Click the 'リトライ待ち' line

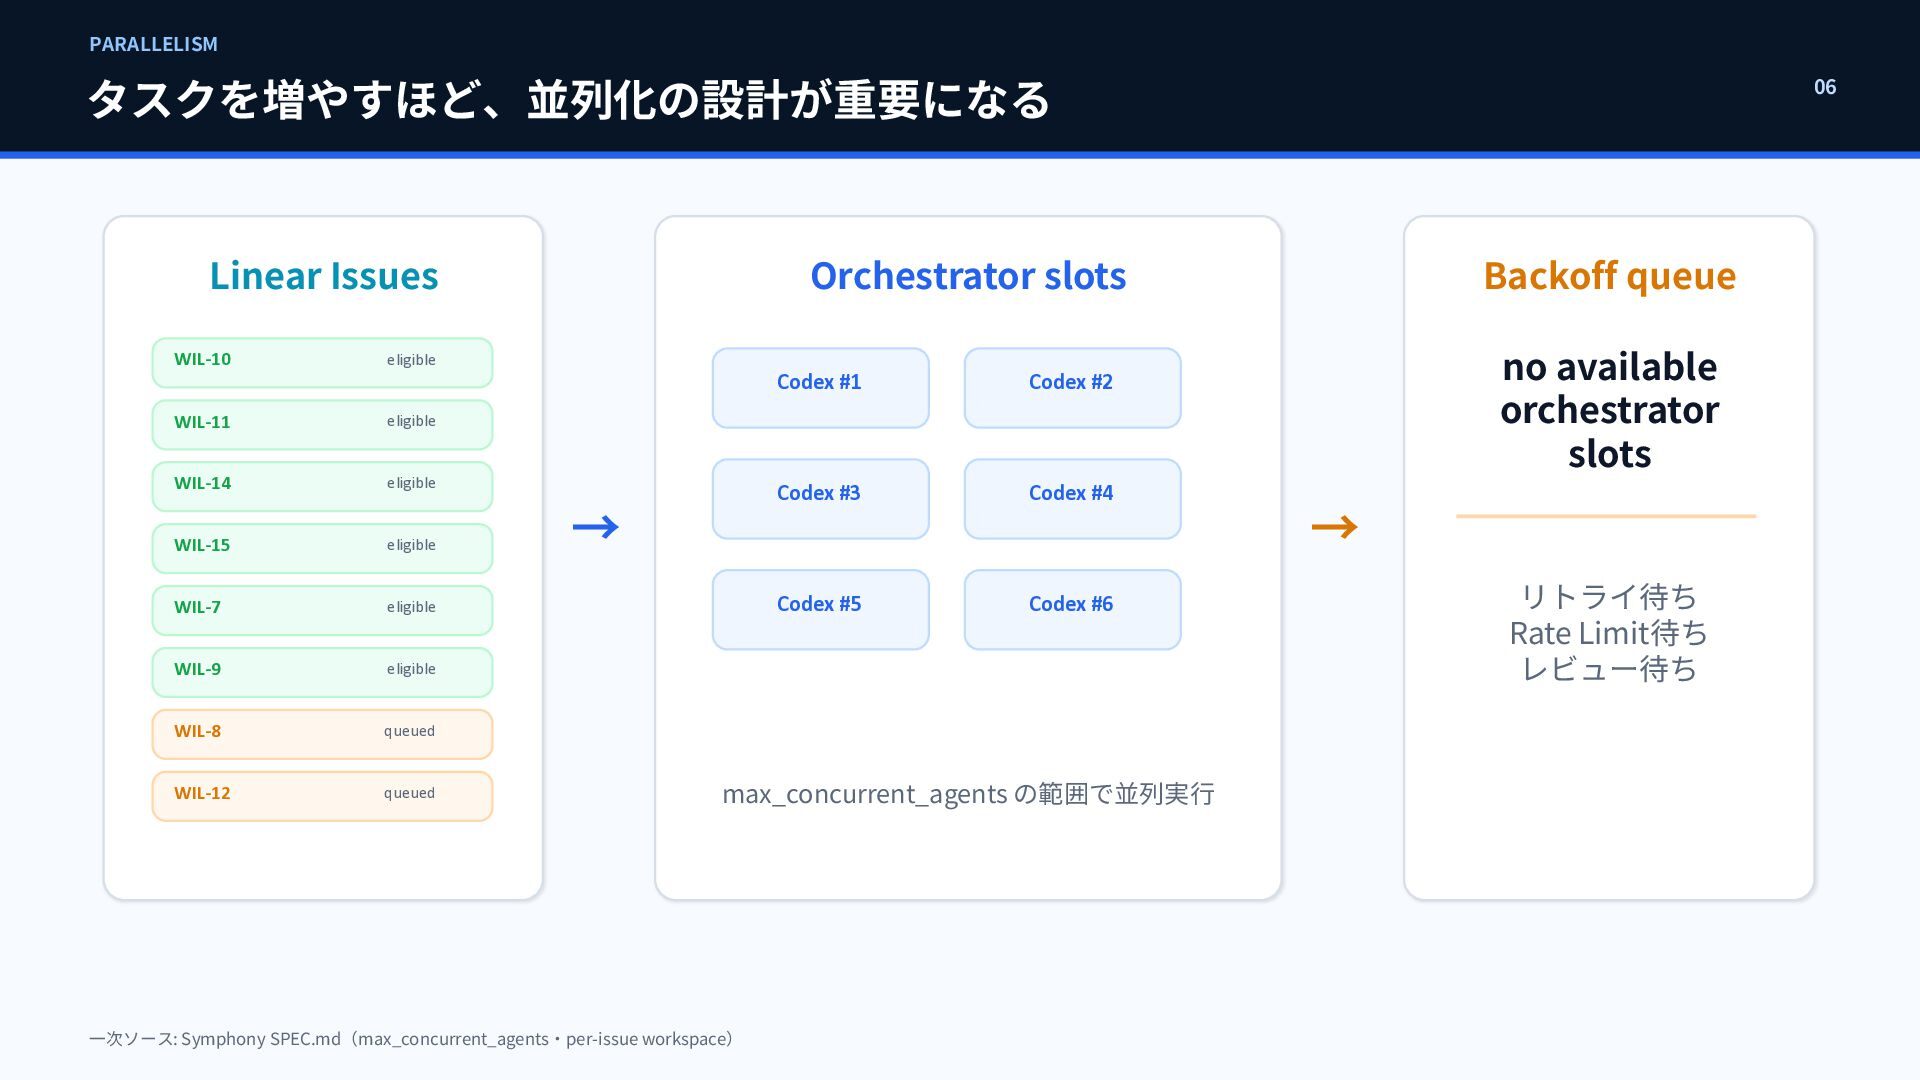click(1609, 597)
